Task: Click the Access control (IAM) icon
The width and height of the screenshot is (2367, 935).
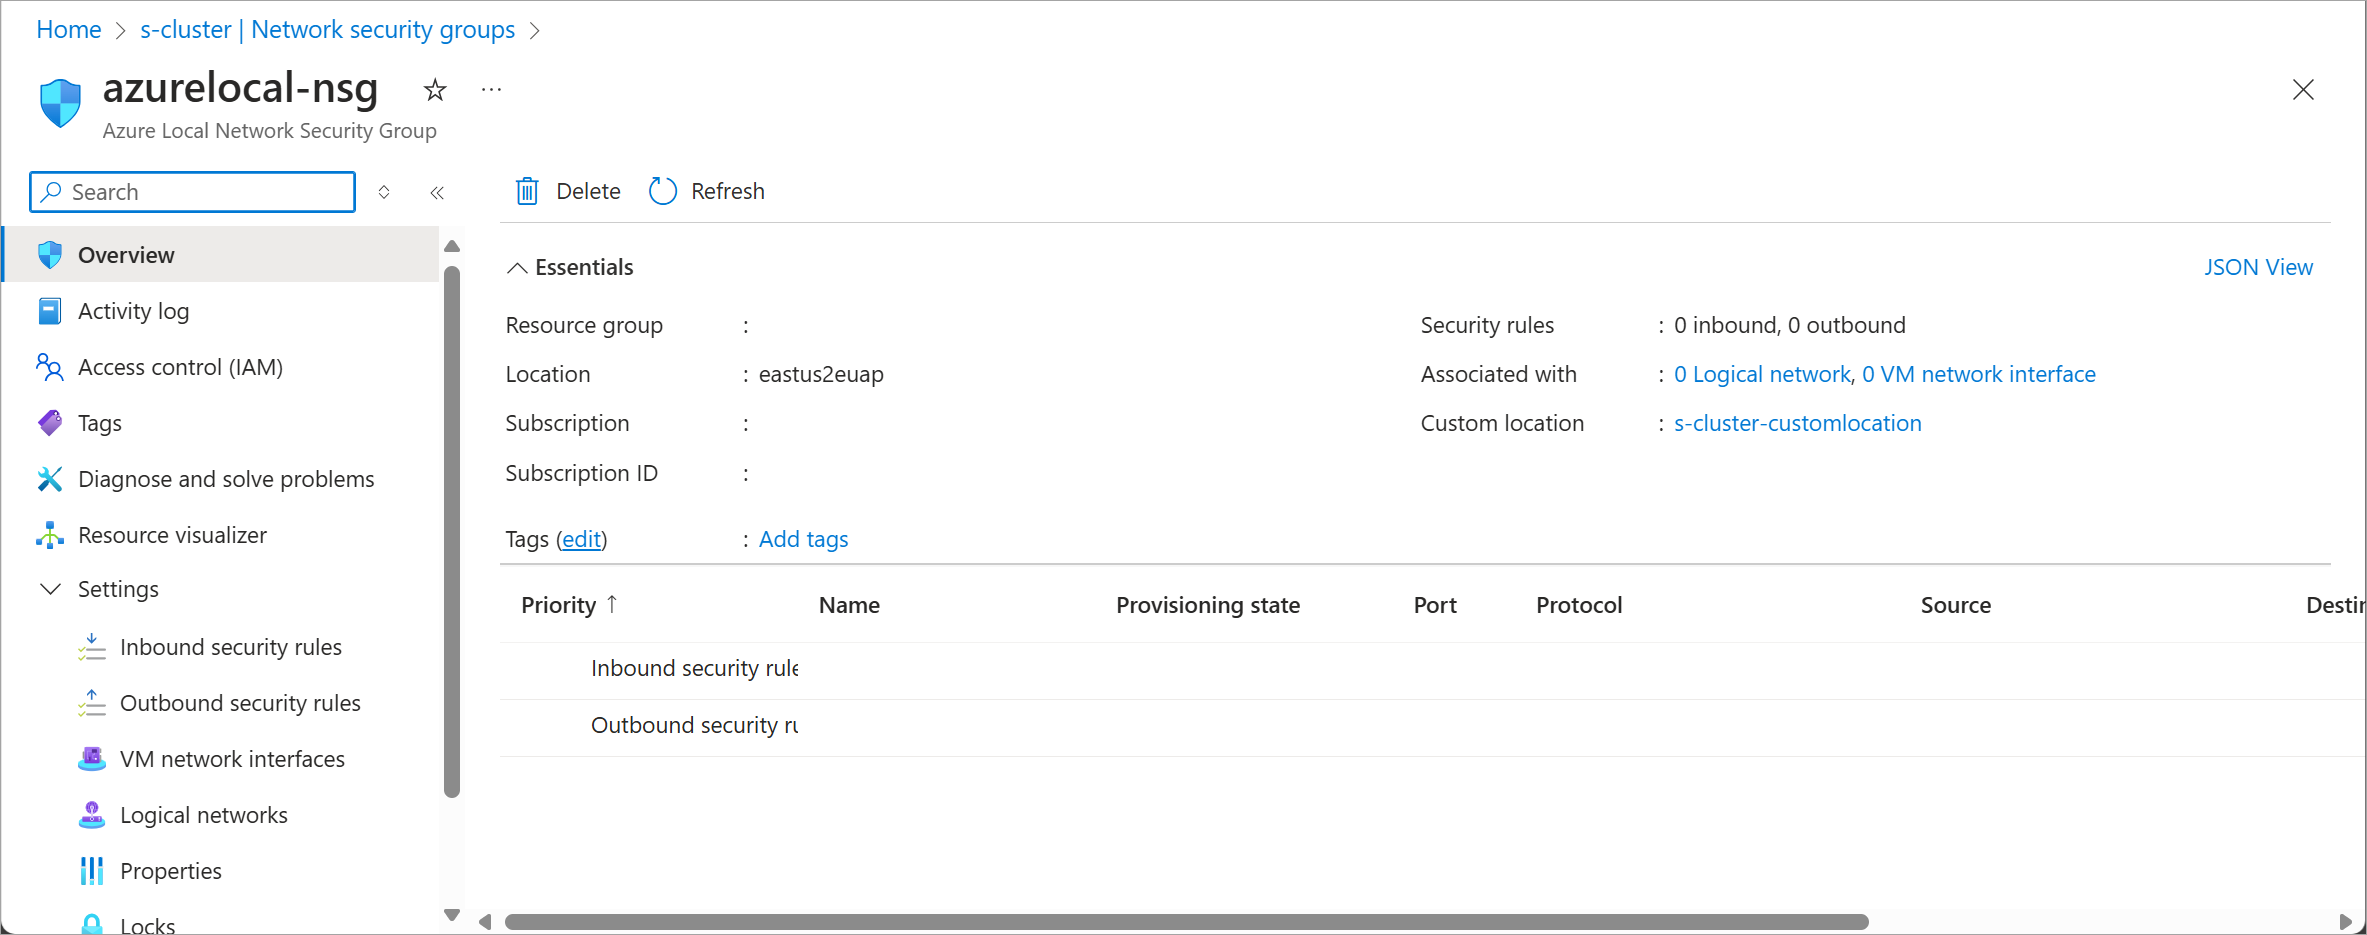Action: pyautogui.click(x=50, y=367)
